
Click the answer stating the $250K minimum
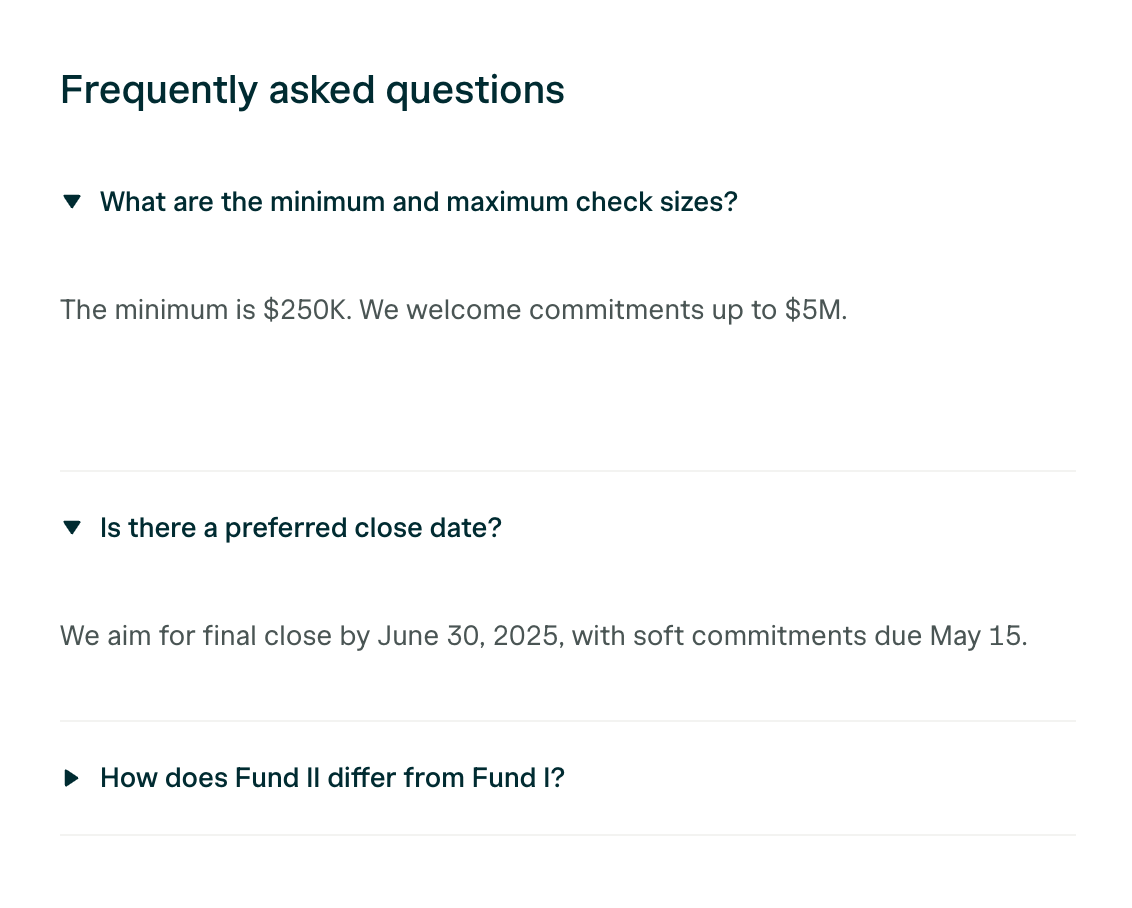pyautogui.click(x=453, y=310)
